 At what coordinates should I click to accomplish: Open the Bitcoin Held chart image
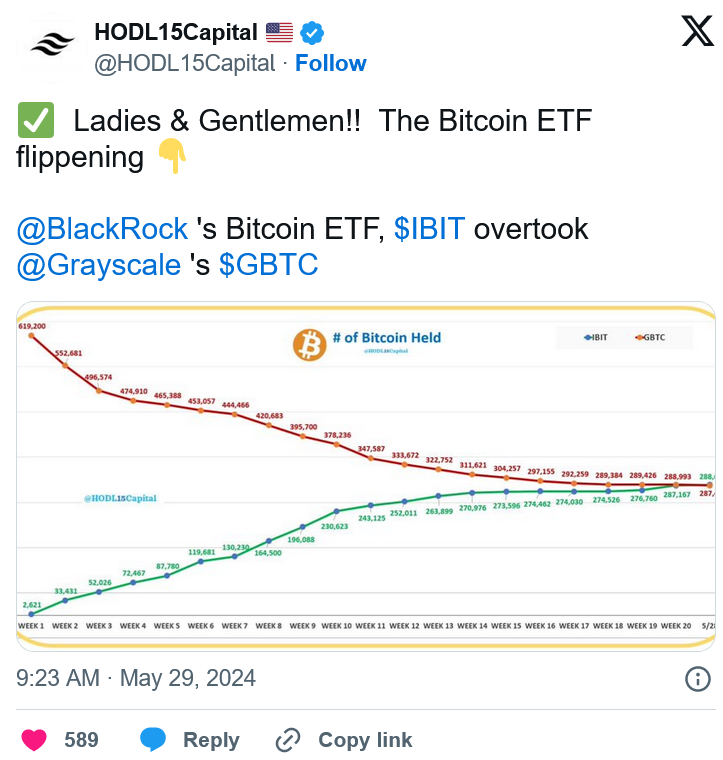[366, 476]
